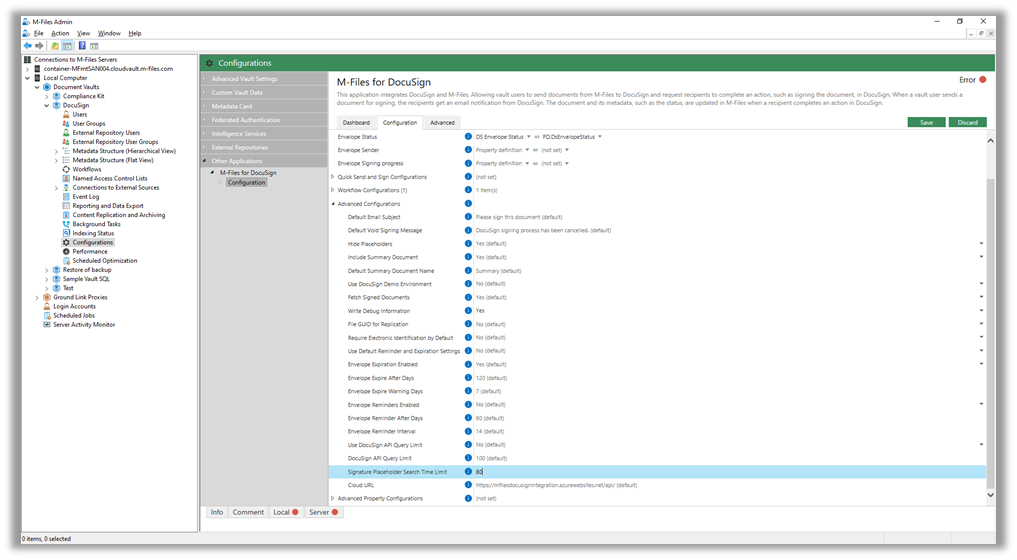This screenshot has height=560, width=1017.
Task: Open the External Repositories section
Action: pos(264,147)
